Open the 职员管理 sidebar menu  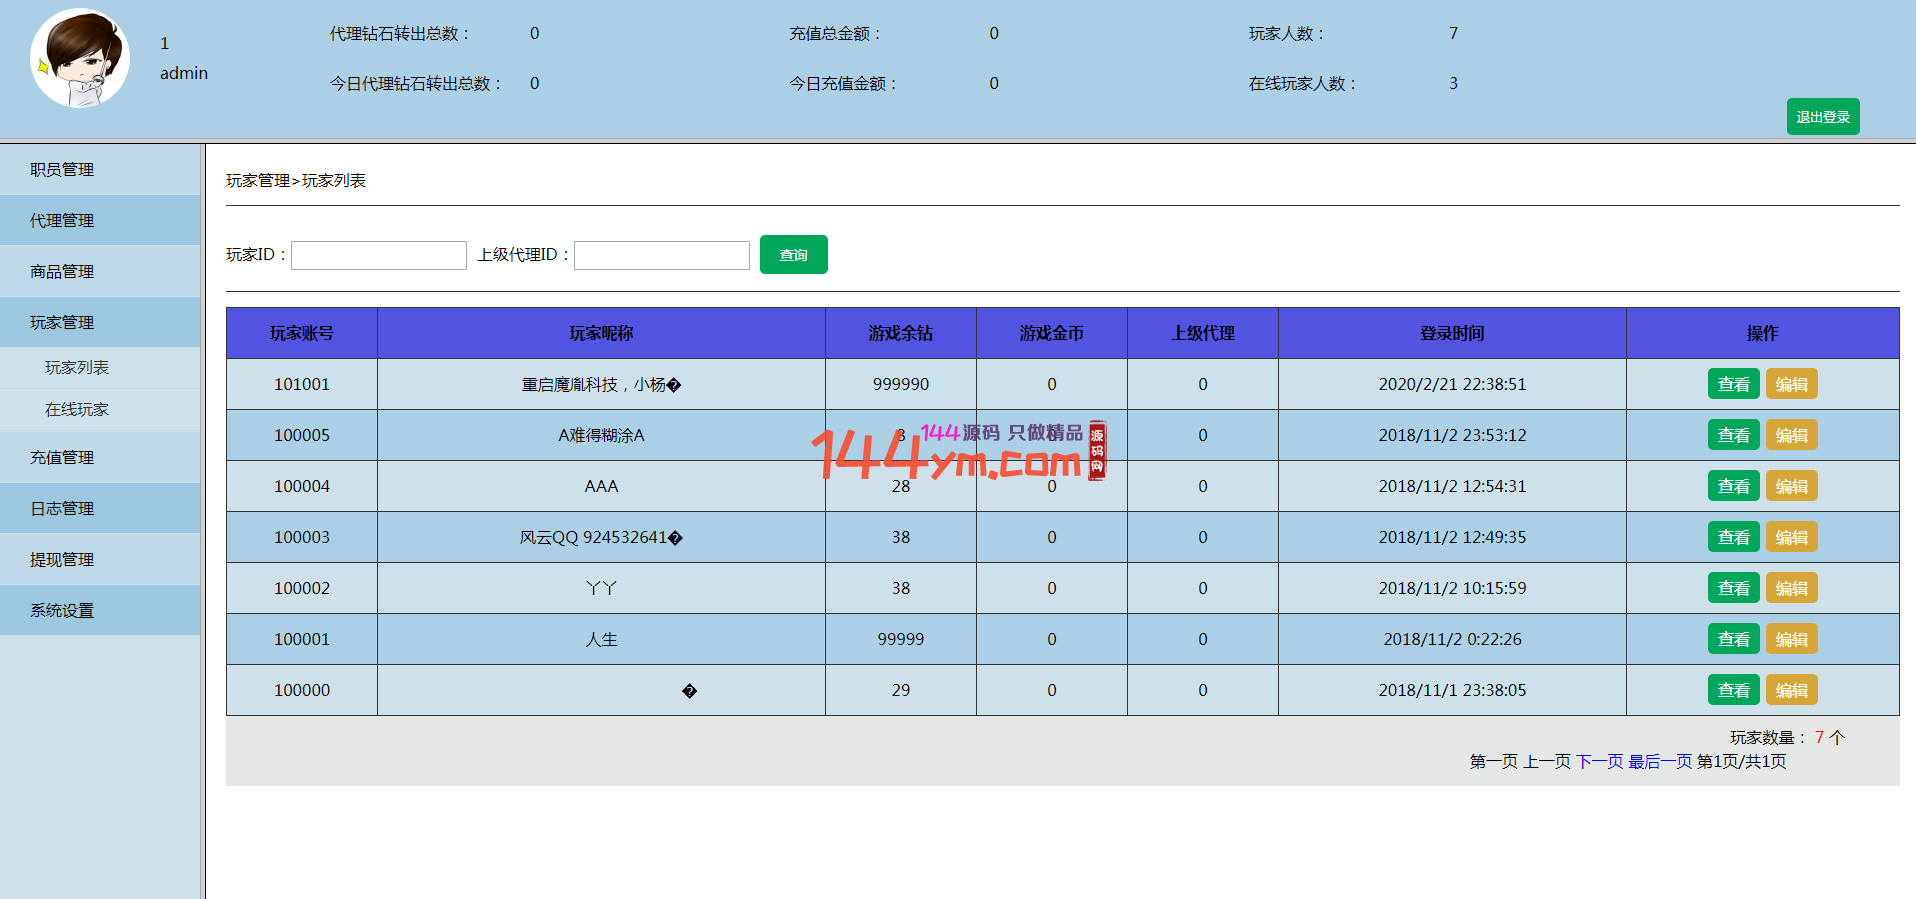(62, 170)
